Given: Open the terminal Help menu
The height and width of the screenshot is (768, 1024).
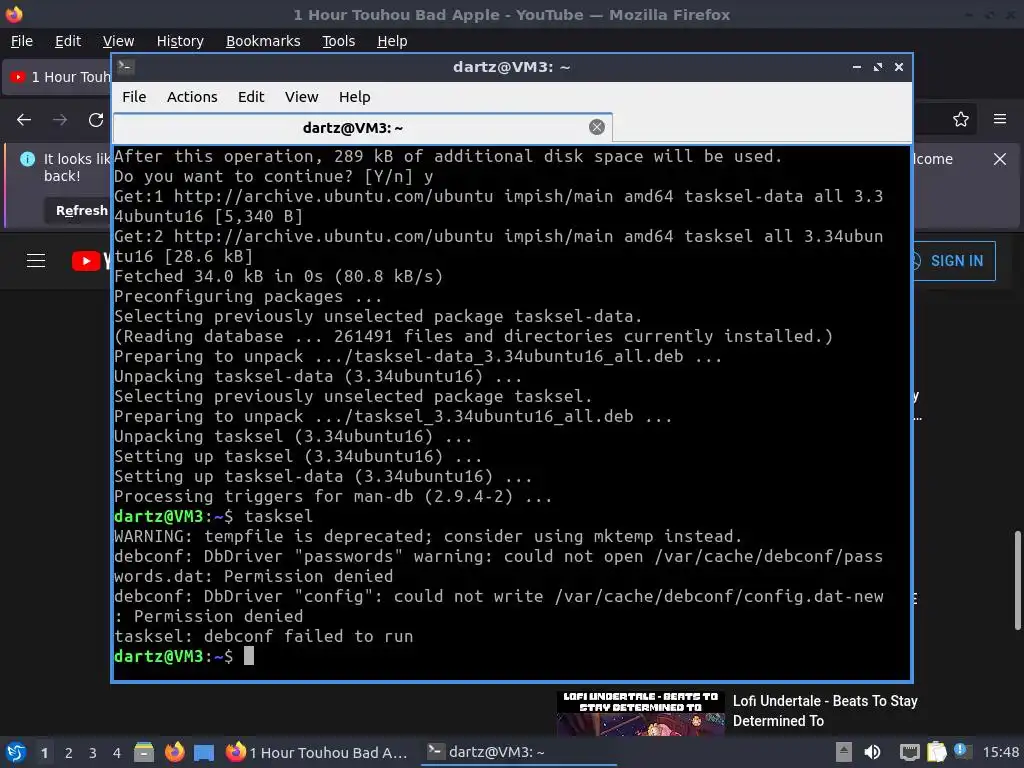Looking at the screenshot, I should point(355,97).
